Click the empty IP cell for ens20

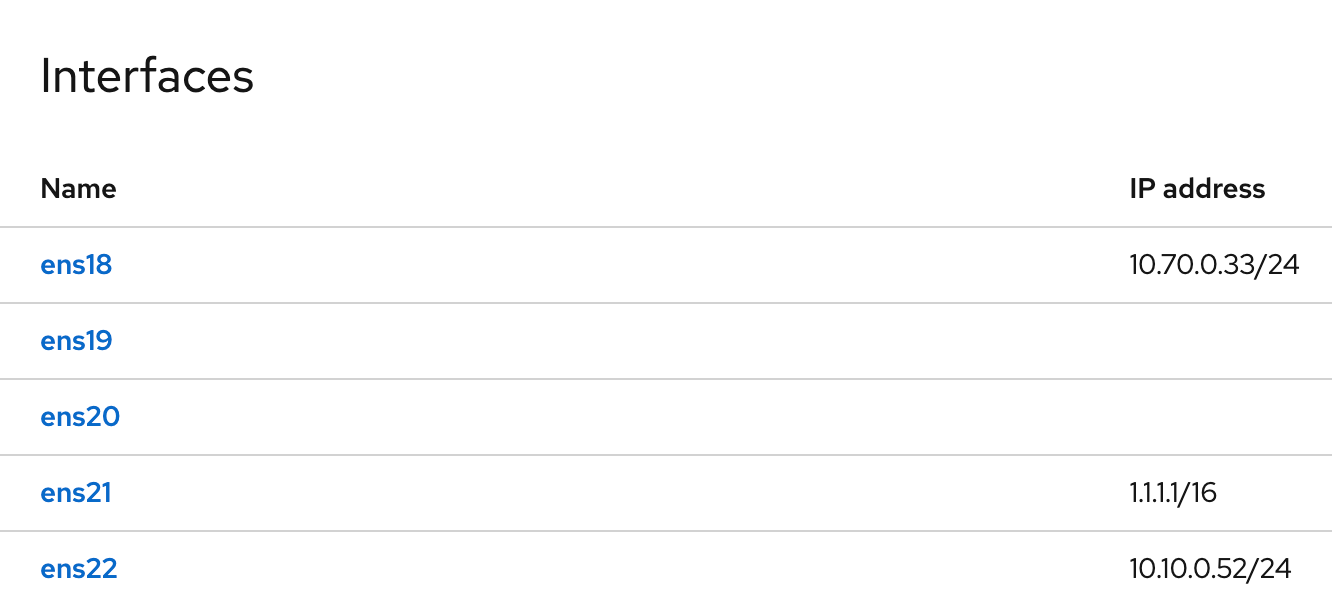point(1218,417)
